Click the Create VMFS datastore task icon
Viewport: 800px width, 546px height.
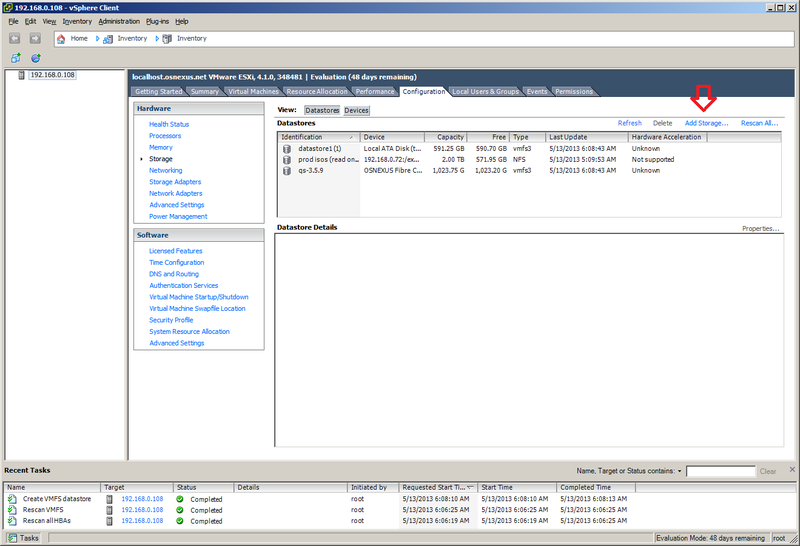click(x=12, y=499)
